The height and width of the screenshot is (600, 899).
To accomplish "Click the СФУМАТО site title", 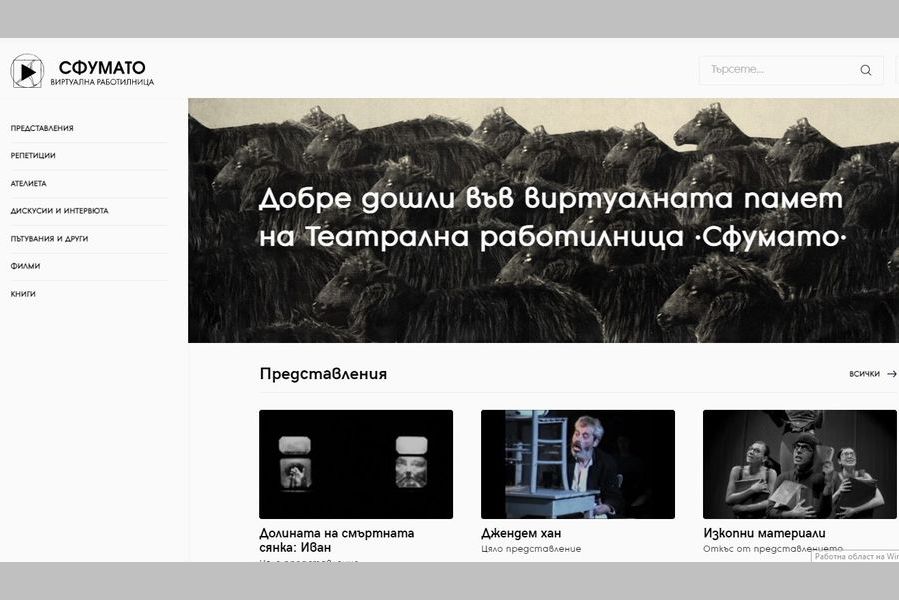I will pos(102,67).
